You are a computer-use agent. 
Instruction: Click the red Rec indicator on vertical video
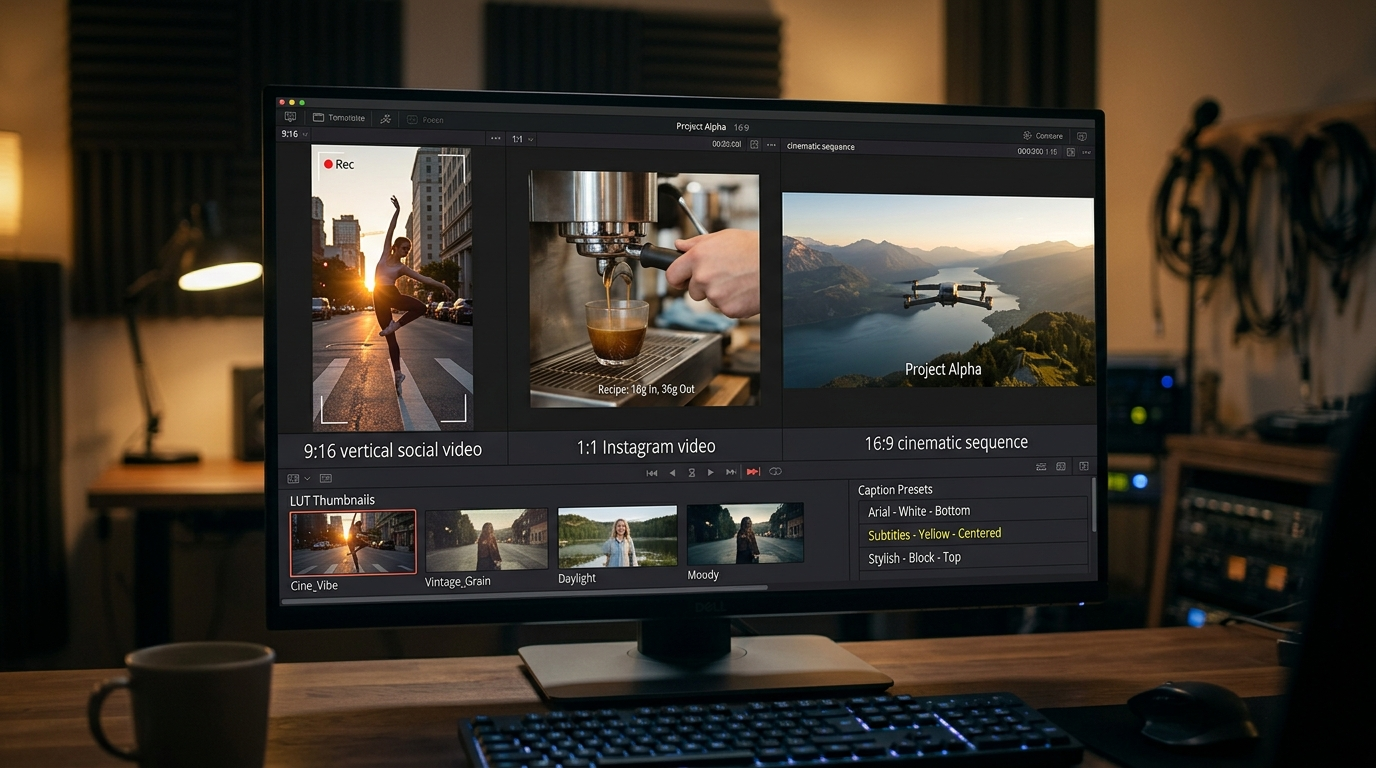[339, 164]
